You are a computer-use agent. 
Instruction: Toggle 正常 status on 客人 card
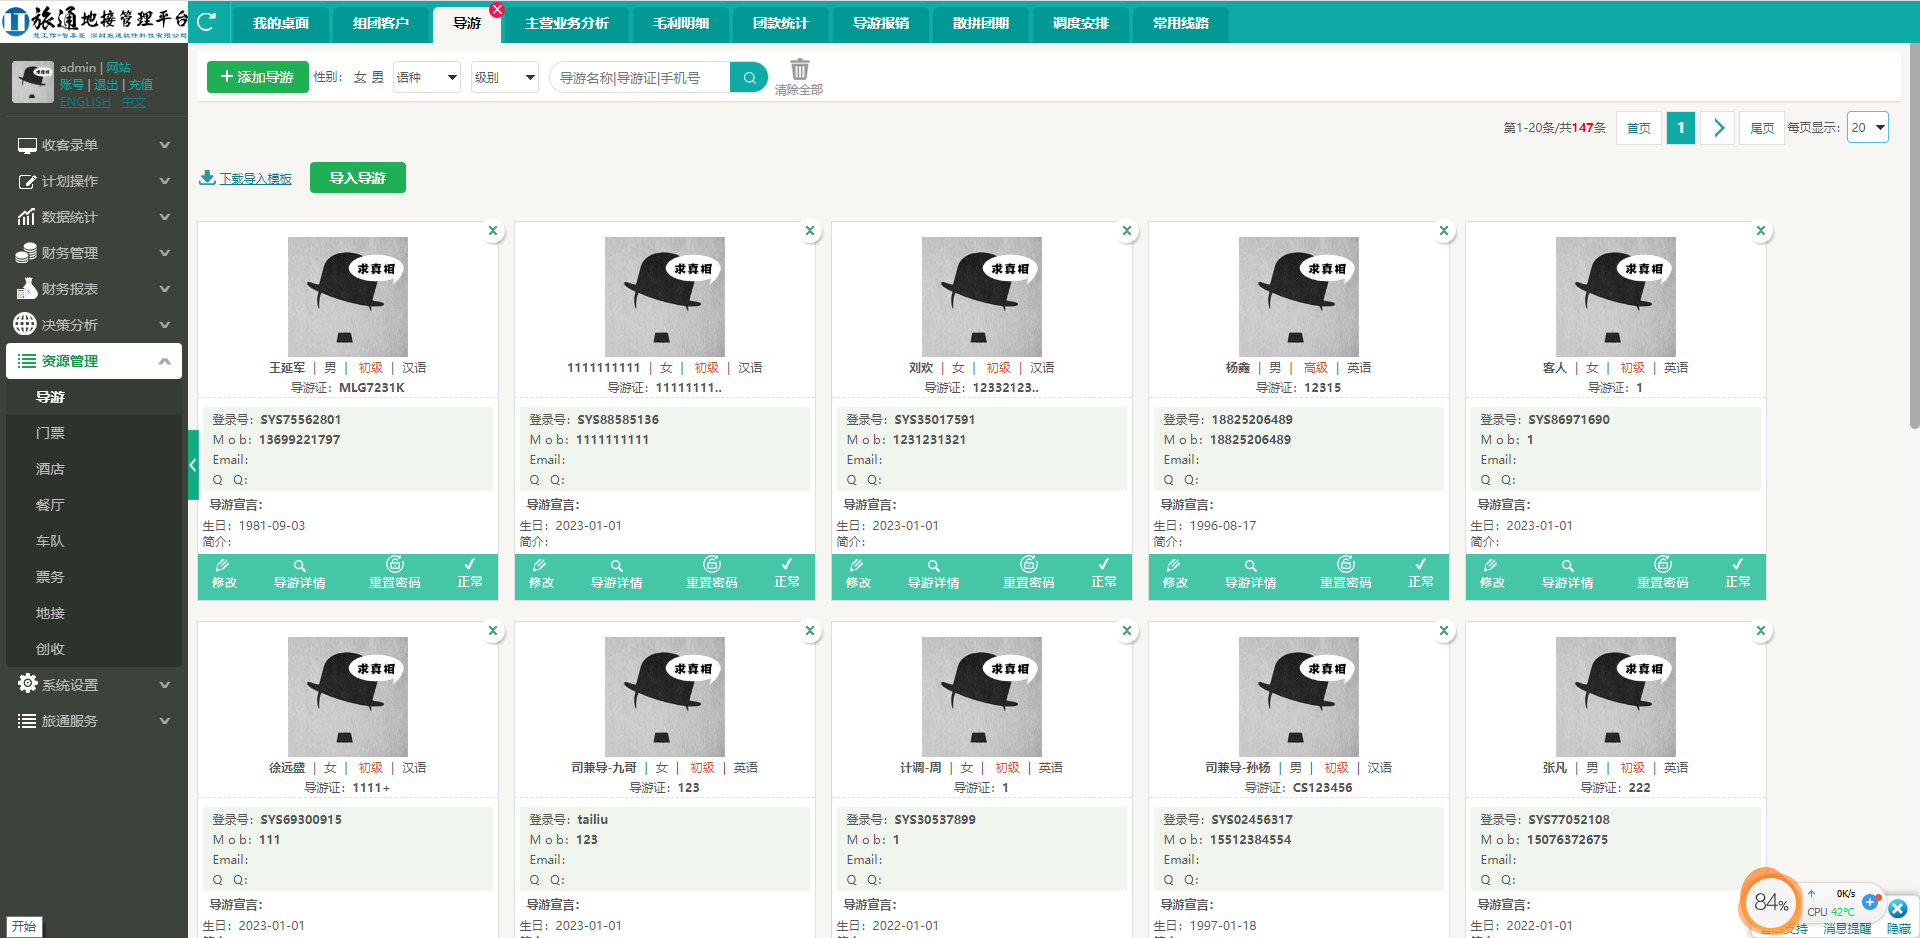click(1738, 574)
